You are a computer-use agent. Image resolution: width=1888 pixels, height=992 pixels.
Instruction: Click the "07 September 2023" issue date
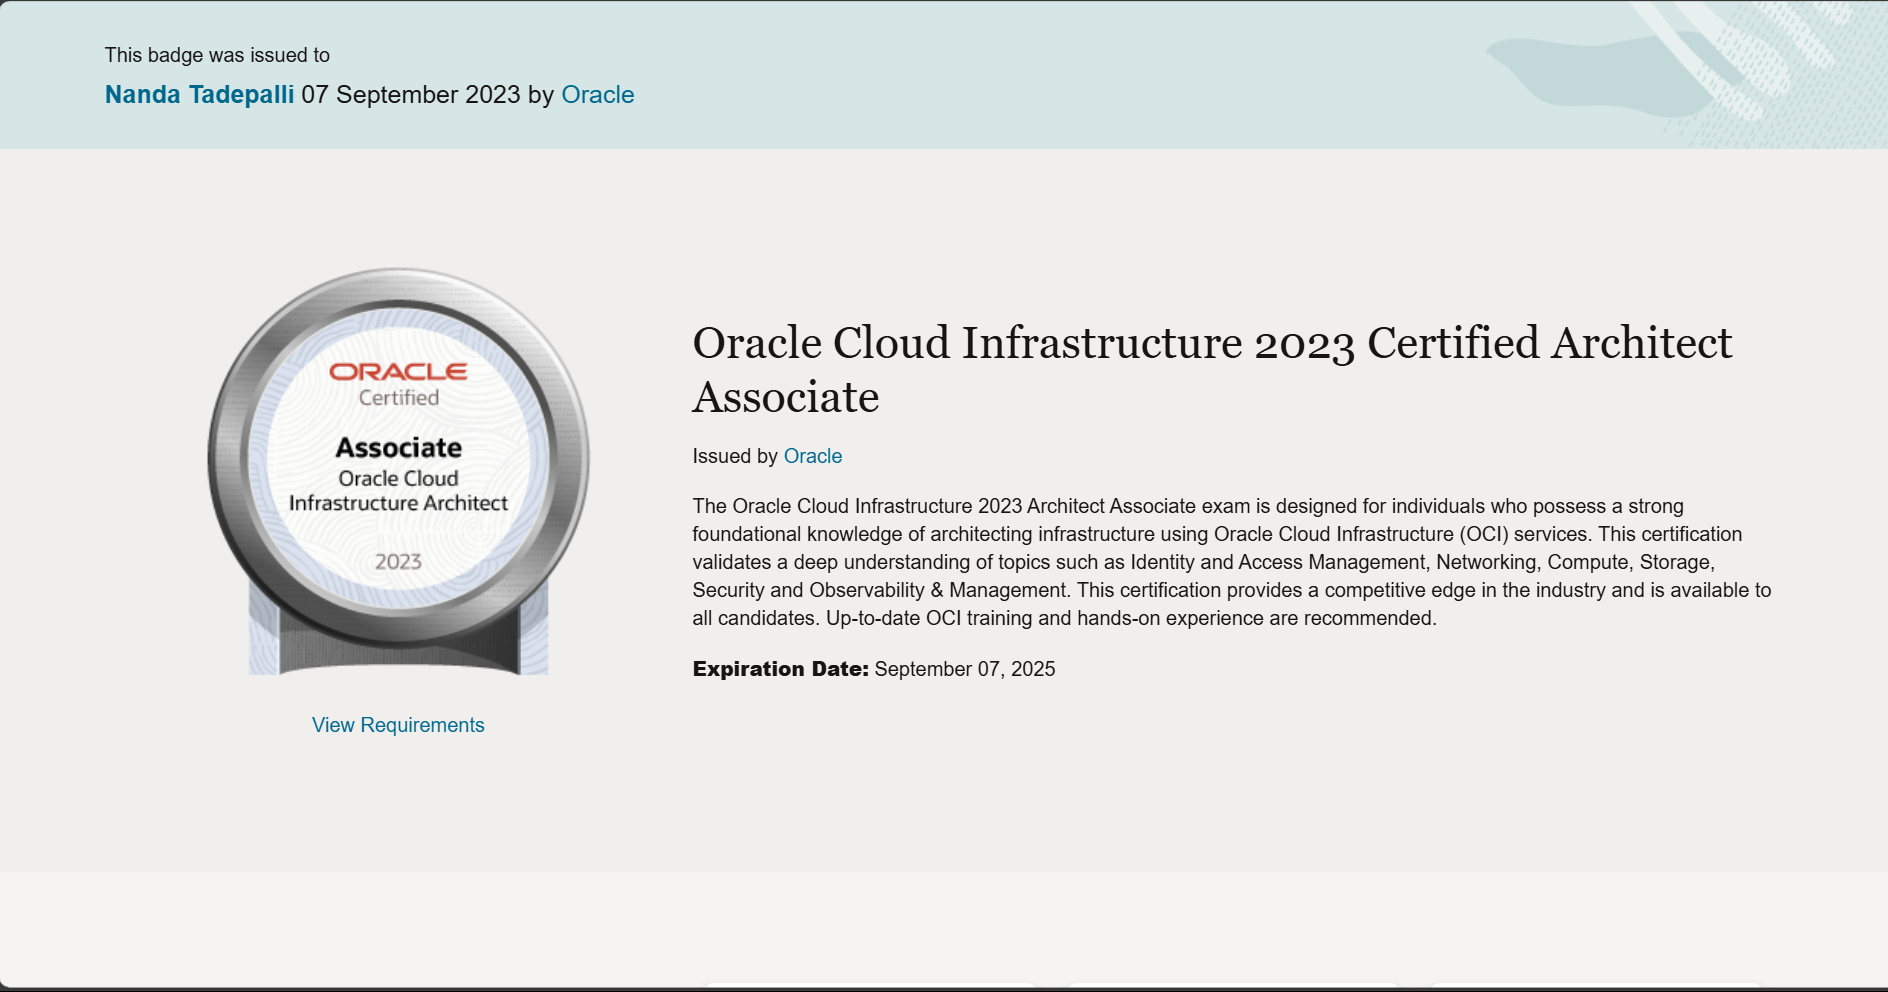pyautogui.click(x=411, y=95)
